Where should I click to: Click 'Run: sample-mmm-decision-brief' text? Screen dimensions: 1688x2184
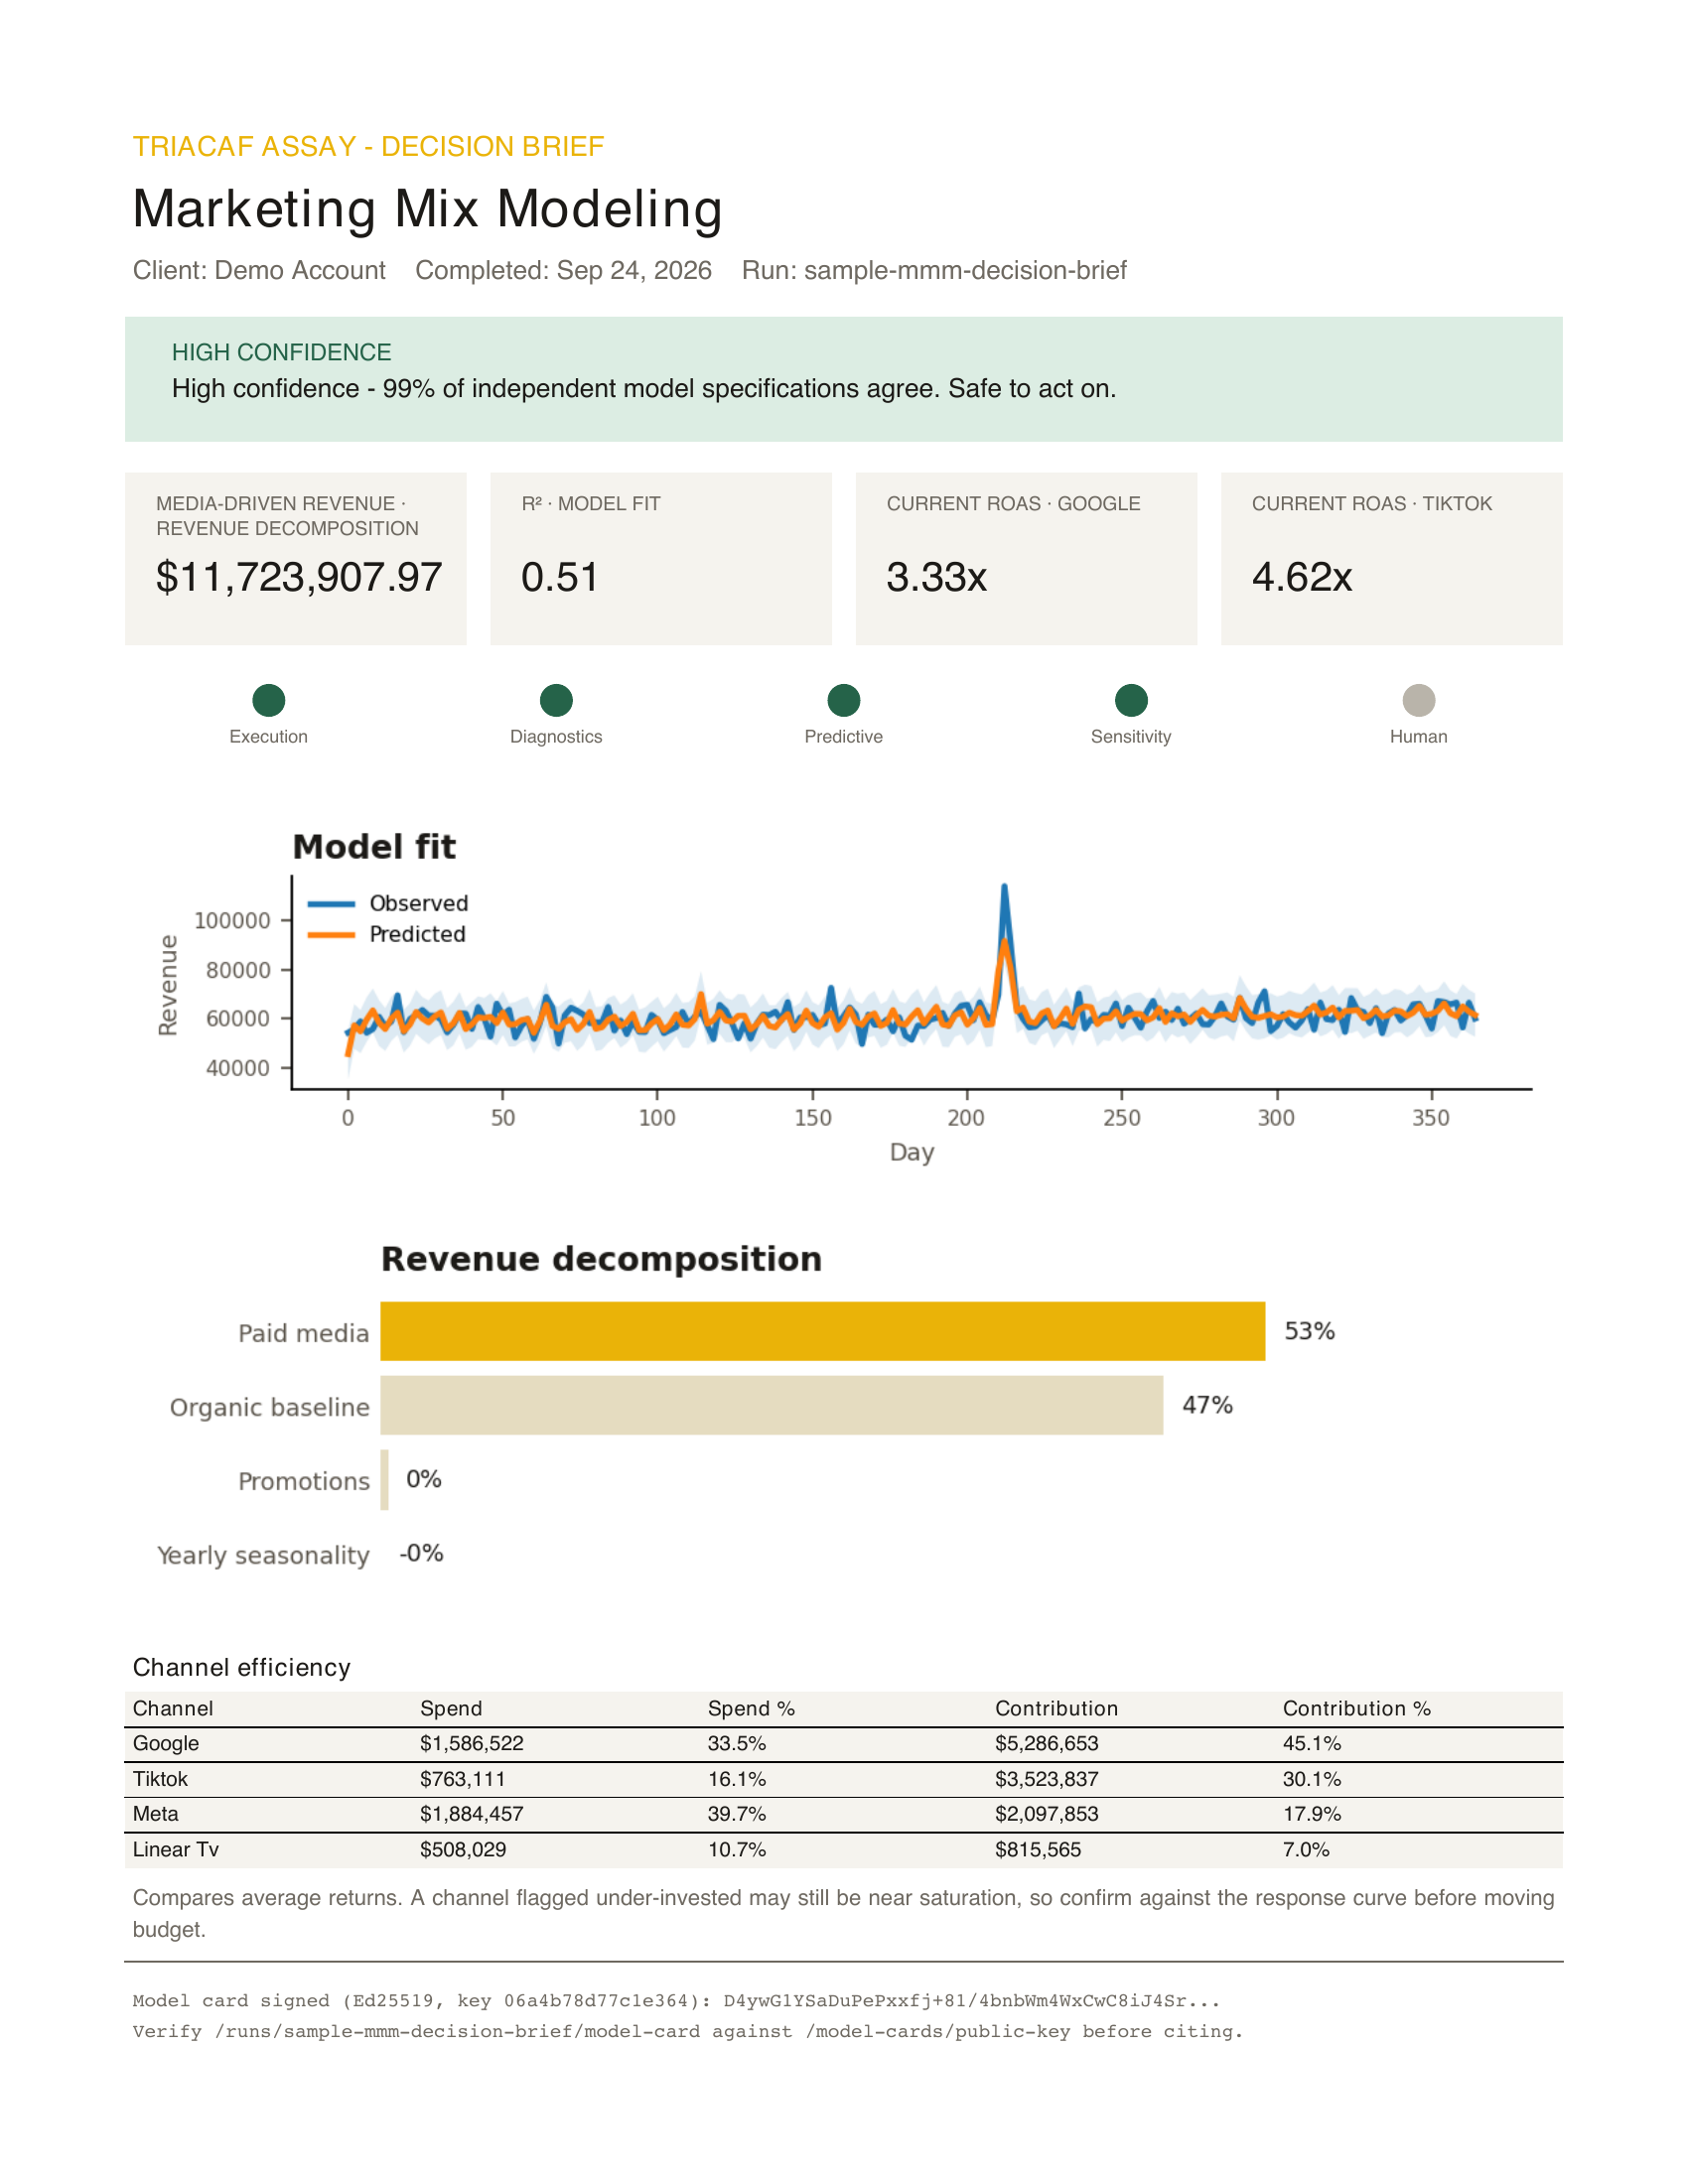(934, 271)
